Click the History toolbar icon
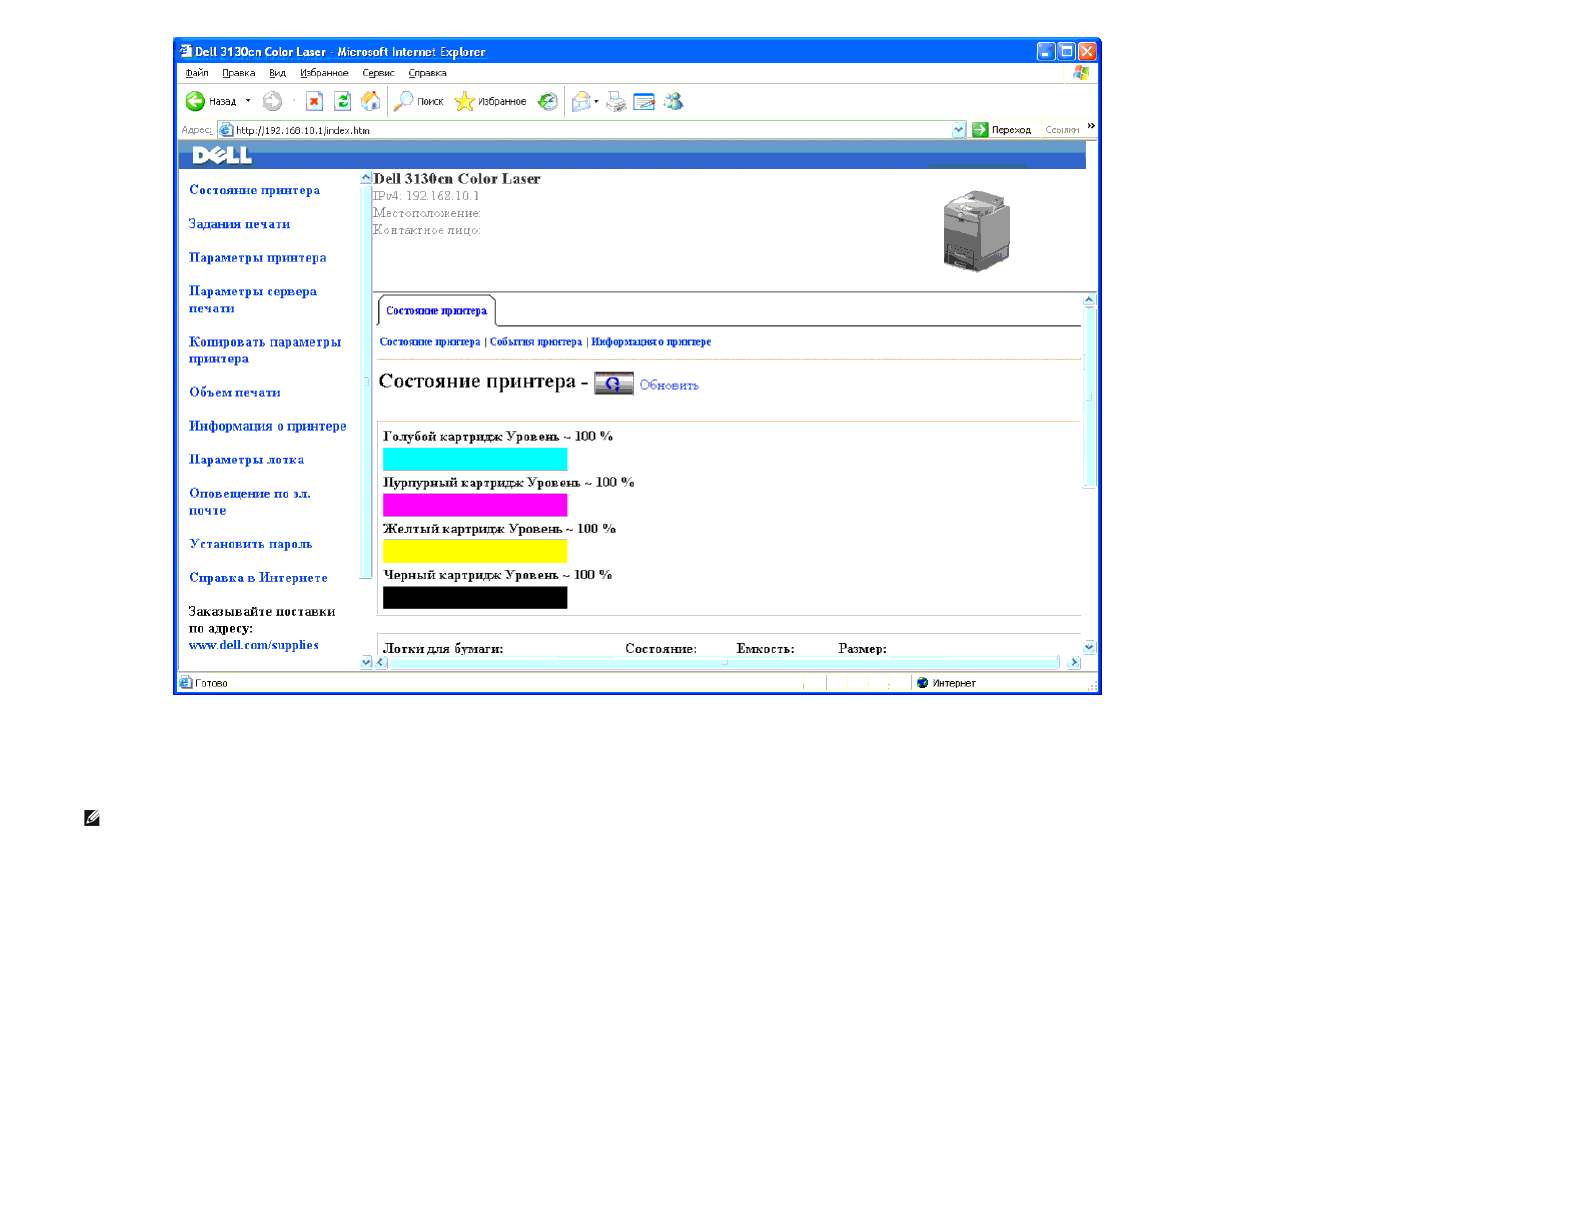 [x=547, y=101]
